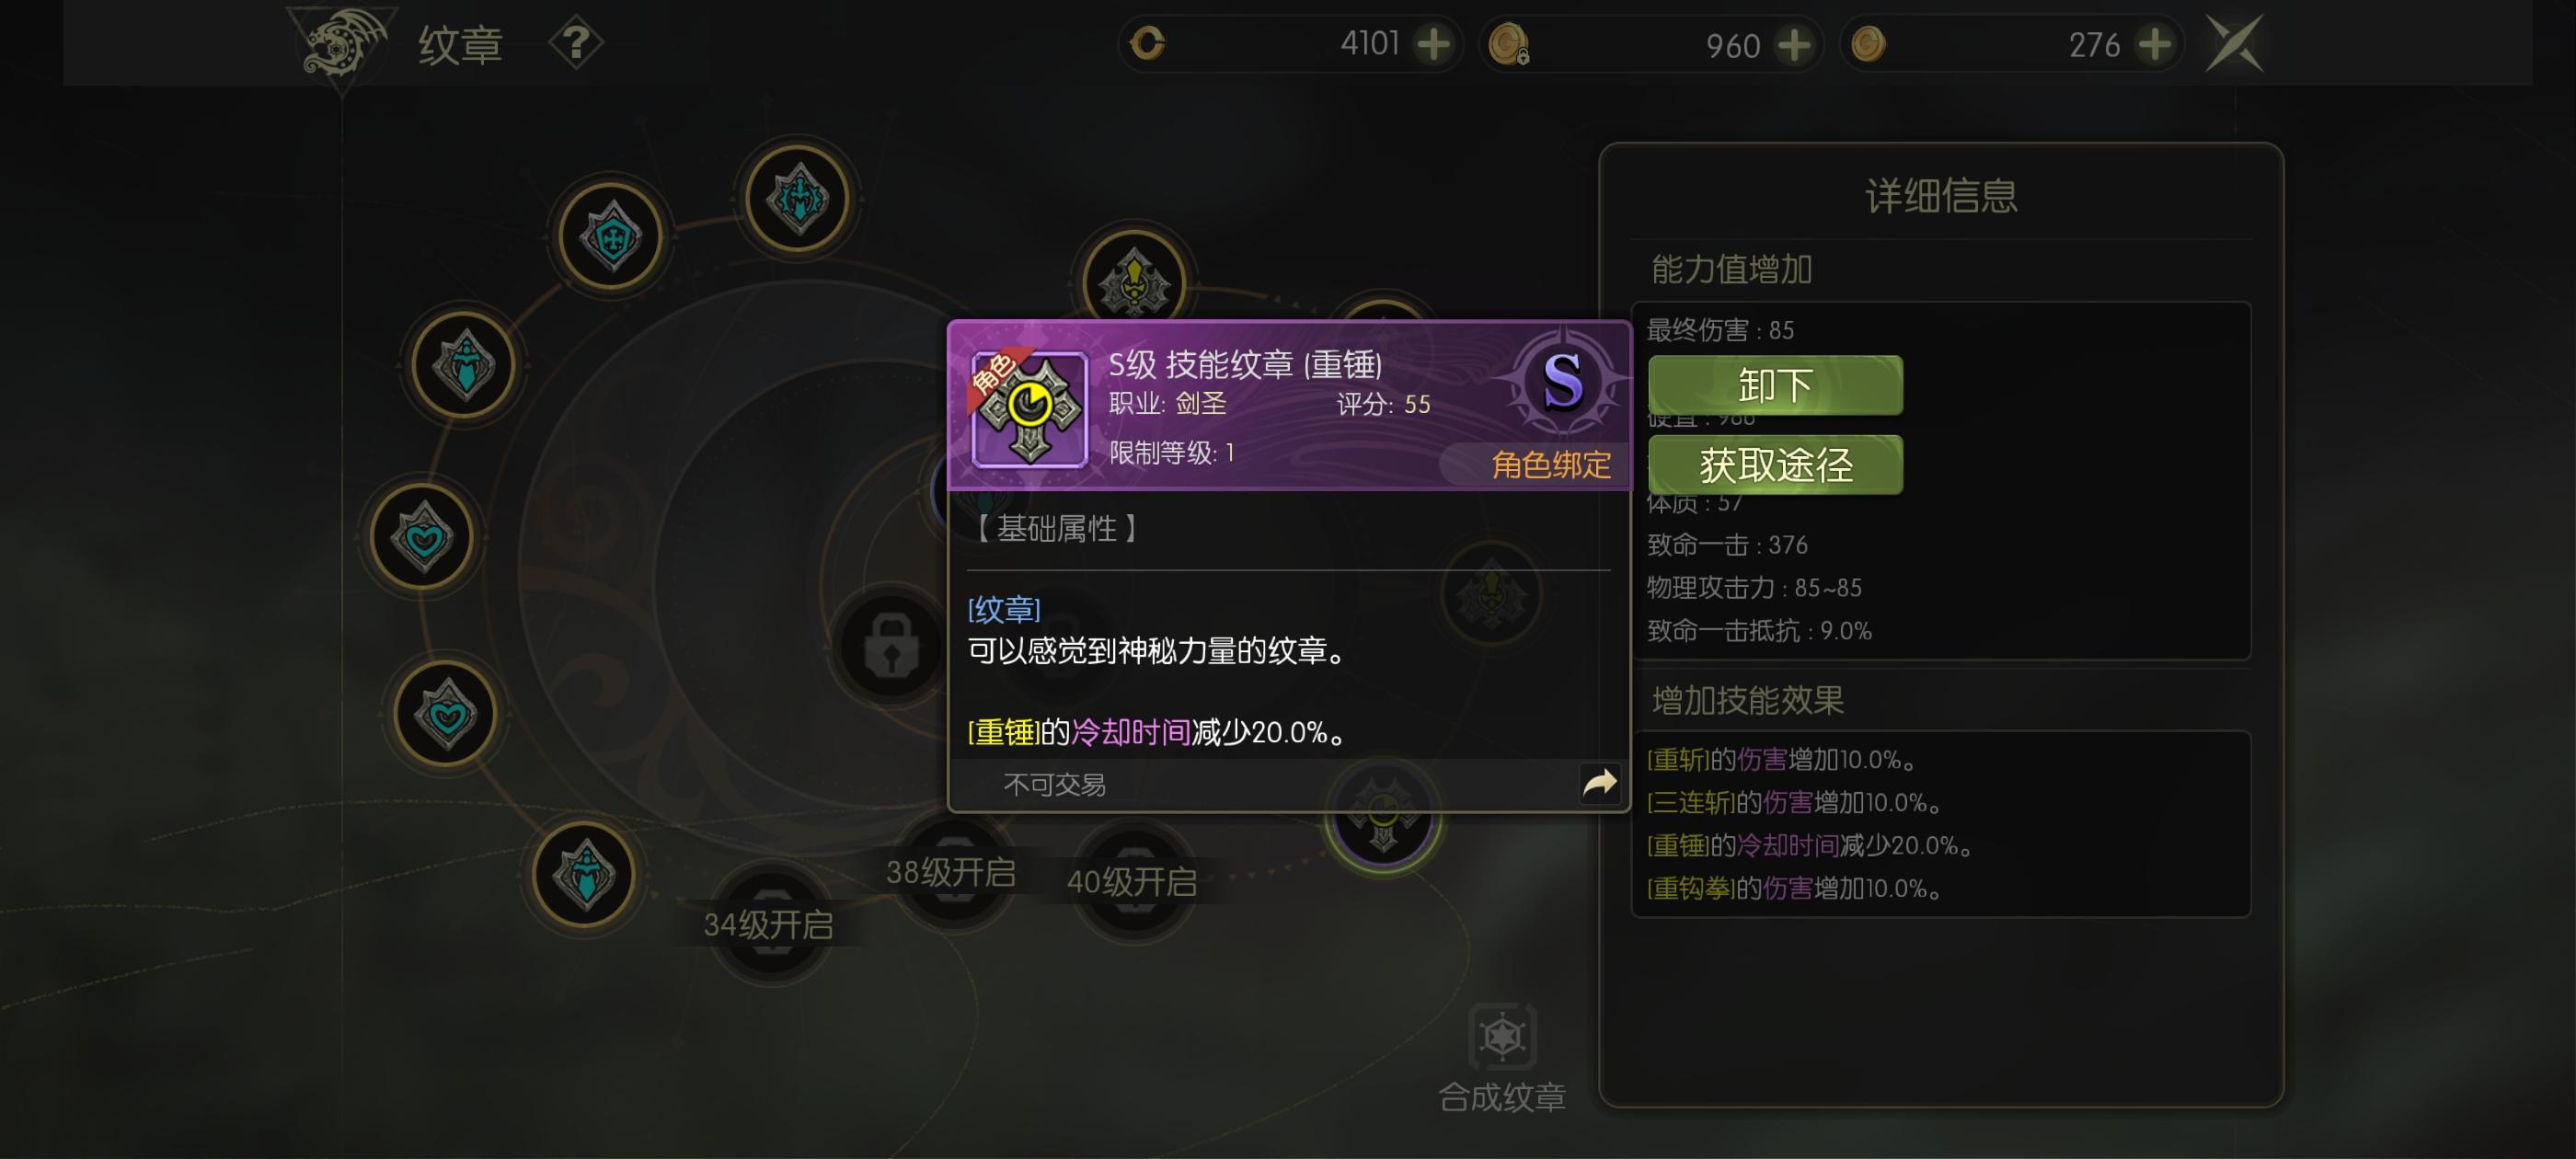Click the padlock locked crest slot

891,646
